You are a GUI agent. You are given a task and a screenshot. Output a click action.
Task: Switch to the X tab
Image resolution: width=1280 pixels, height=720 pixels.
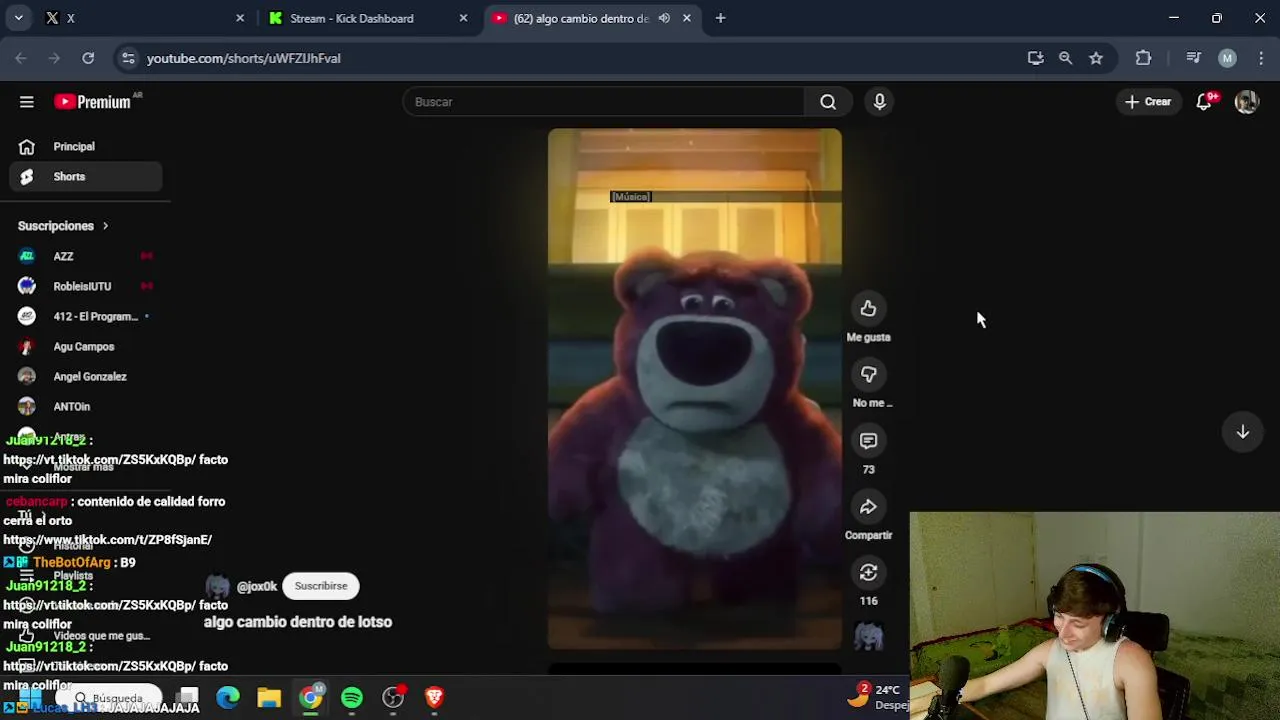145,18
